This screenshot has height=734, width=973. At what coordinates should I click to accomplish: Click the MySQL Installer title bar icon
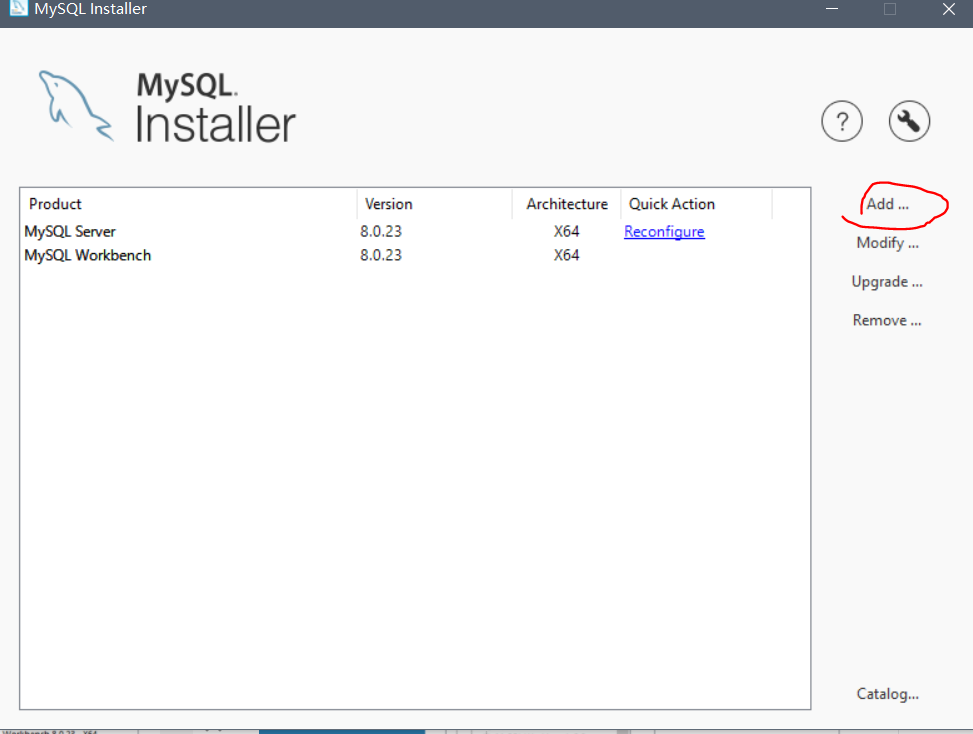click(19, 8)
